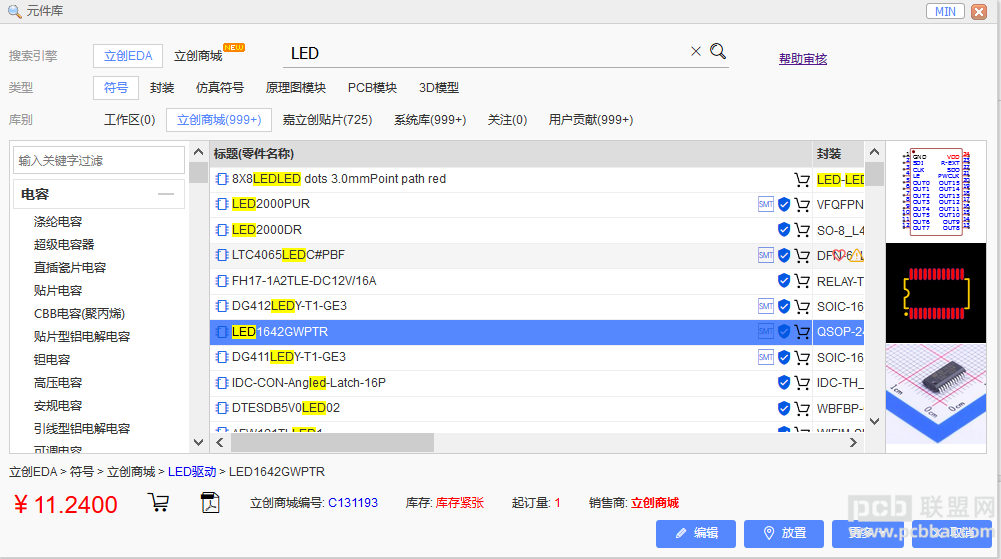Click 立创商城 seller link
Viewport: 1001px width, 559px height.
pyautogui.click(x=655, y=503)
